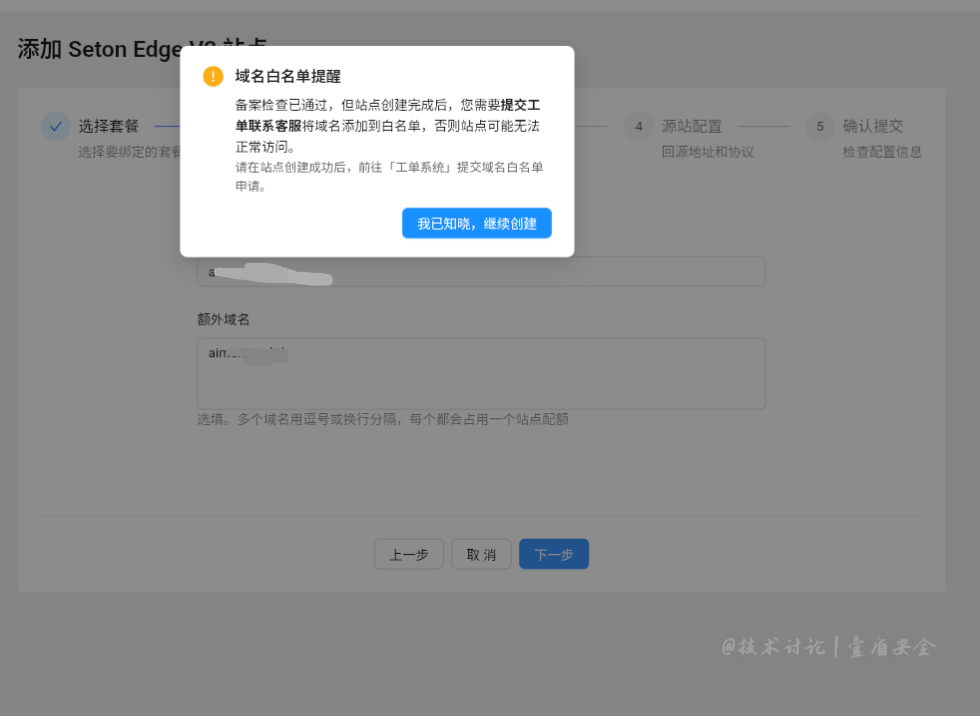Viewport: 980px width, 716px height.
Task: Click the orange warning icon in dialog
Action: pyautogui.click(x=213, y=76)
